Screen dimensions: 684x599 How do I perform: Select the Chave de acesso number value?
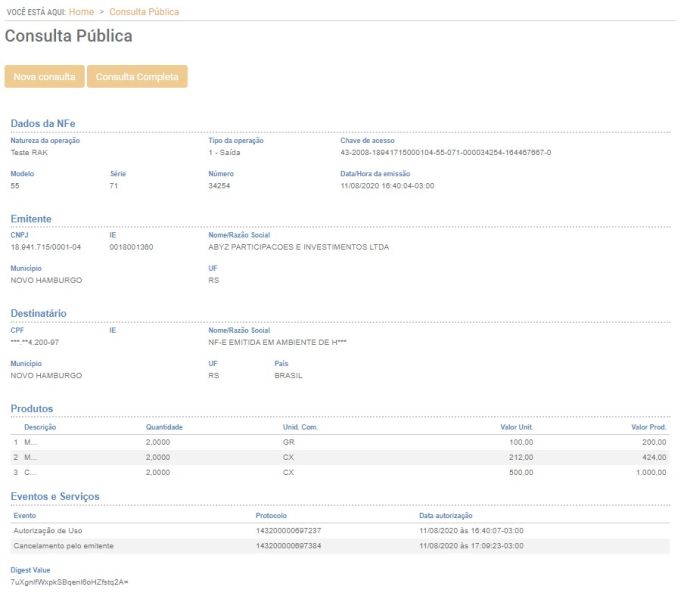pyautogui.click(x=445, y=152)
